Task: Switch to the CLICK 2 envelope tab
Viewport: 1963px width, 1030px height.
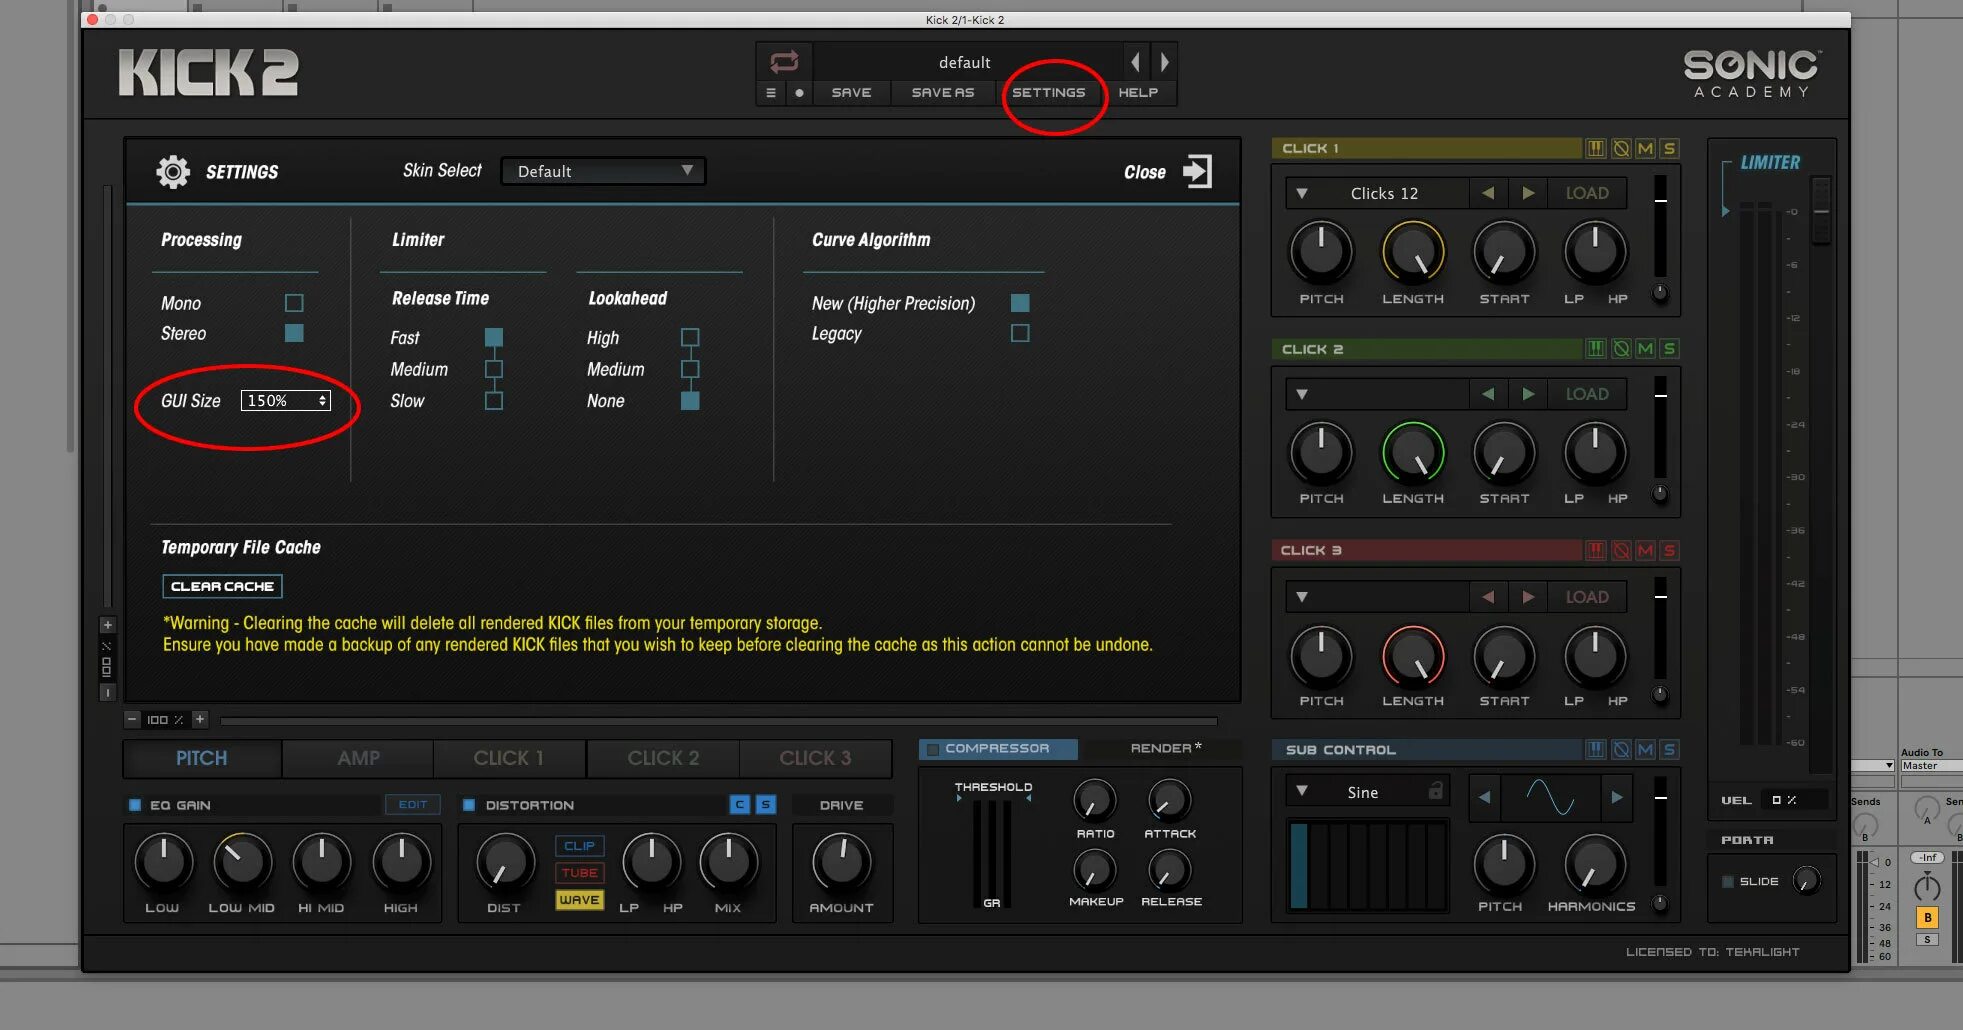Action: pyautogui.click(x=663, y=758)
